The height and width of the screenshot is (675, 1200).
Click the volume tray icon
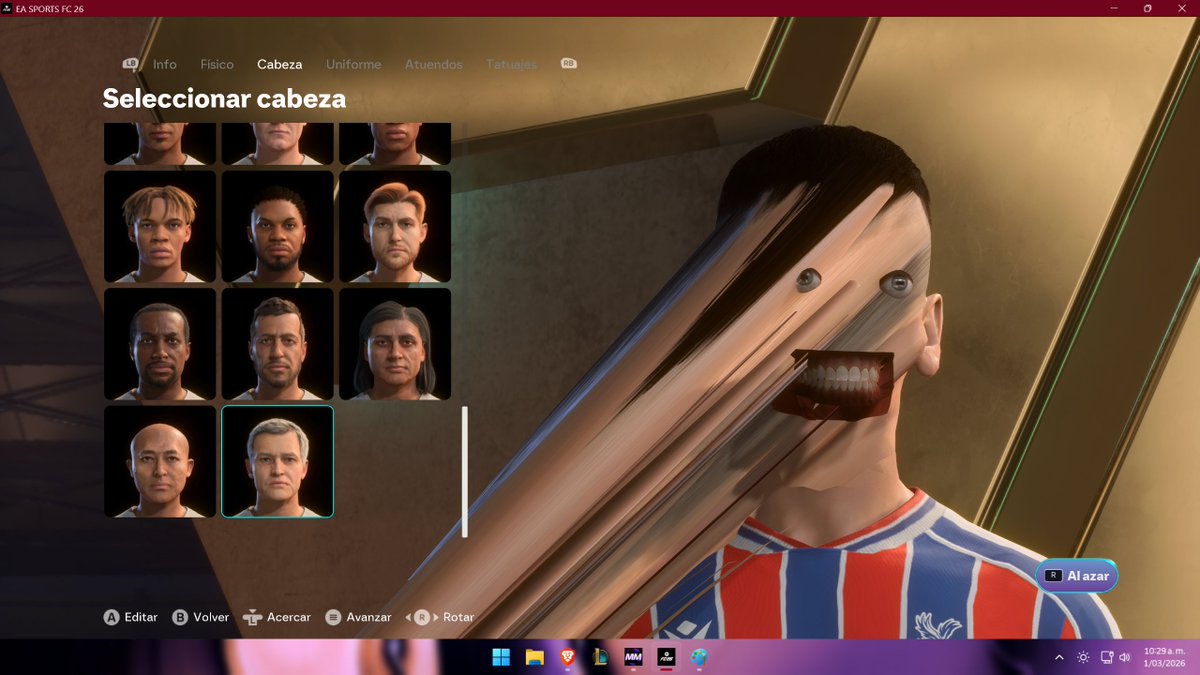coord(1125,657)
